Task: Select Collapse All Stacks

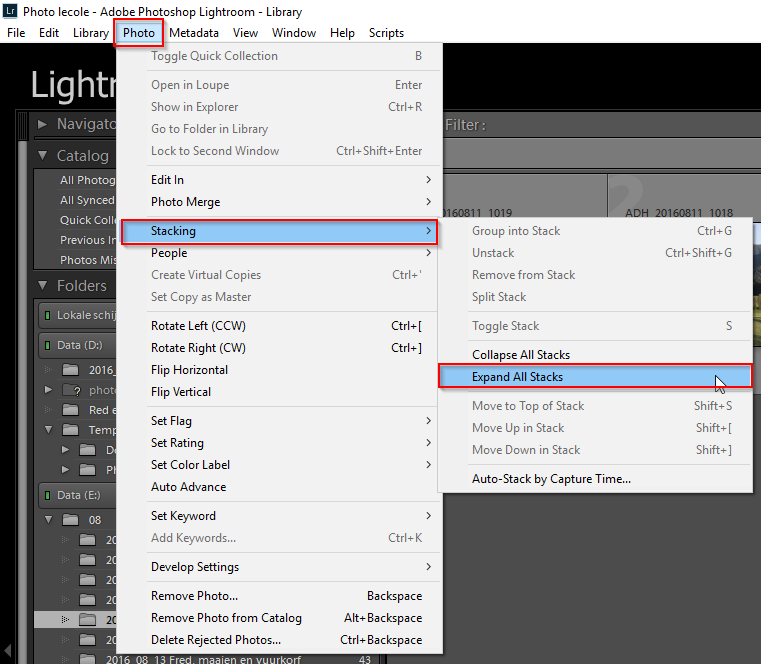Action: click(x=521, y=355)
